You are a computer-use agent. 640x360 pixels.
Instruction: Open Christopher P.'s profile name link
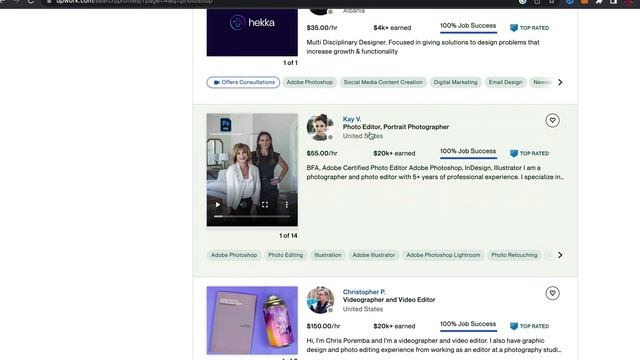point(364,292)
